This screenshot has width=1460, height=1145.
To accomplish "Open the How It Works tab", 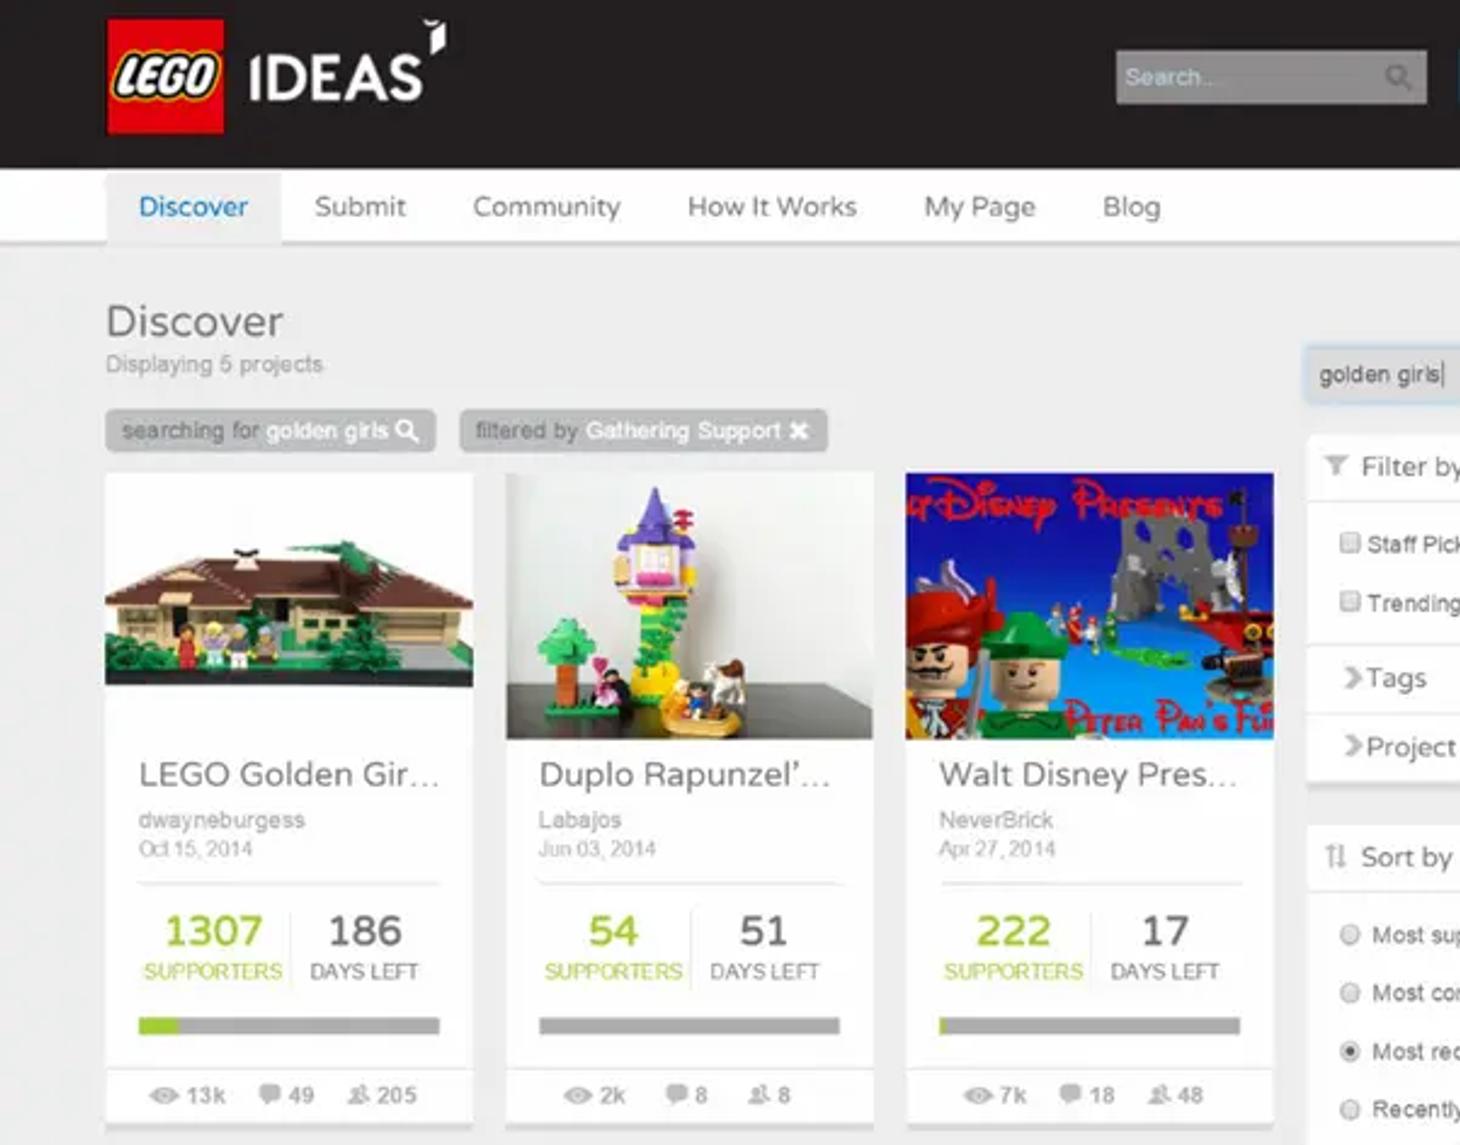I will click(772, 207).
